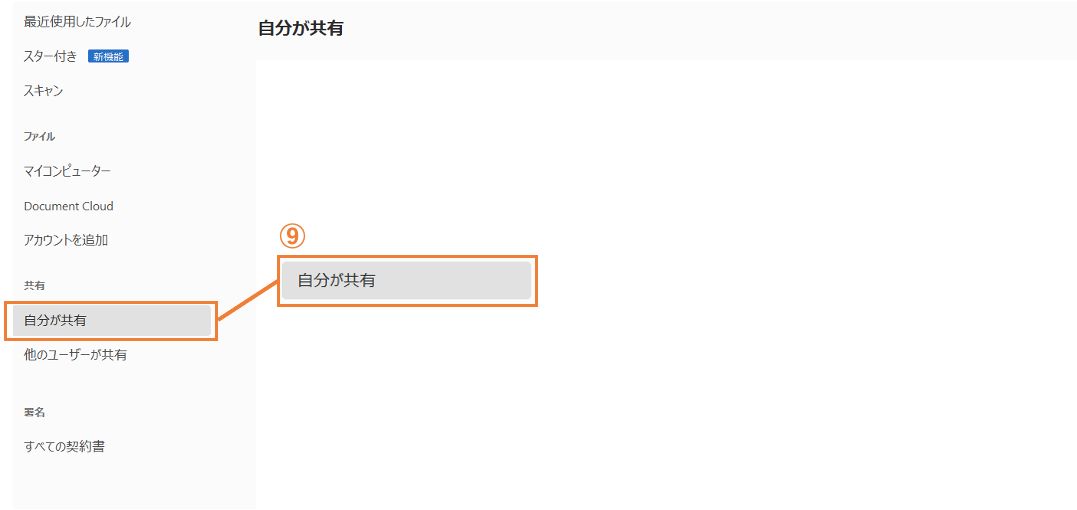This screenshot has width=1077, height=510.
Task: Click the orange connector line between highlight boxes
Action: coord(246,300)
